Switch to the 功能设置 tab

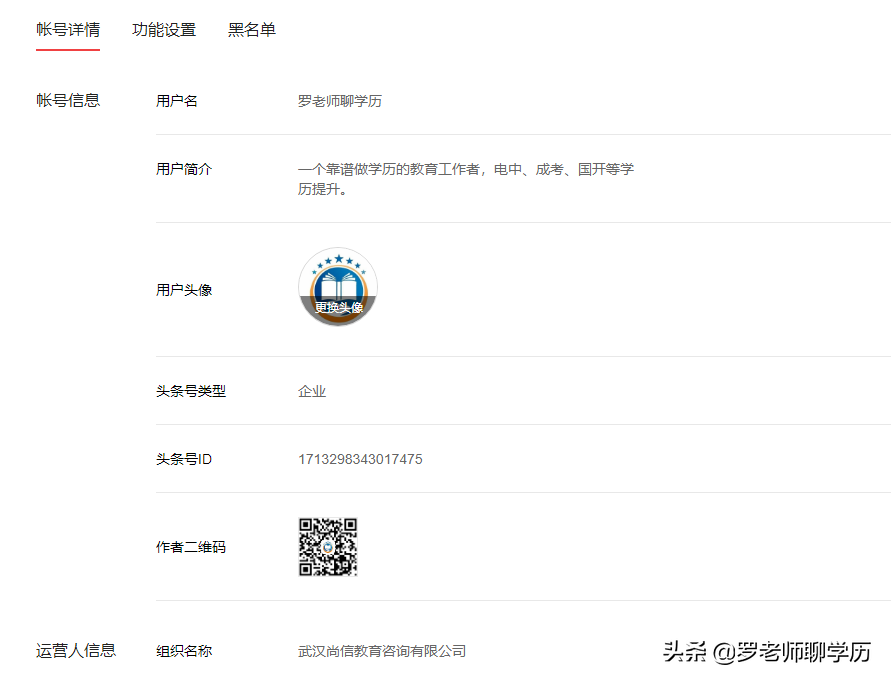pos(164,30)
